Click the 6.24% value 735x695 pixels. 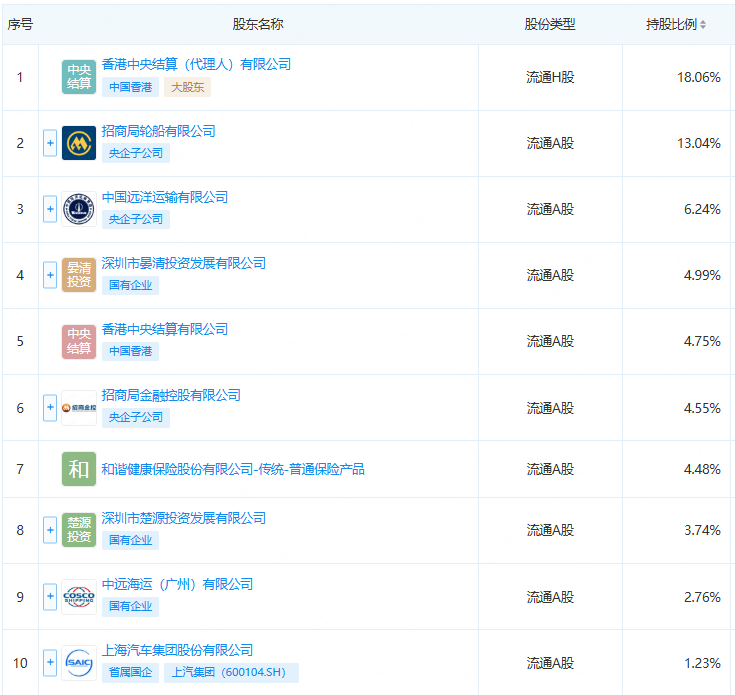(702, 209)
